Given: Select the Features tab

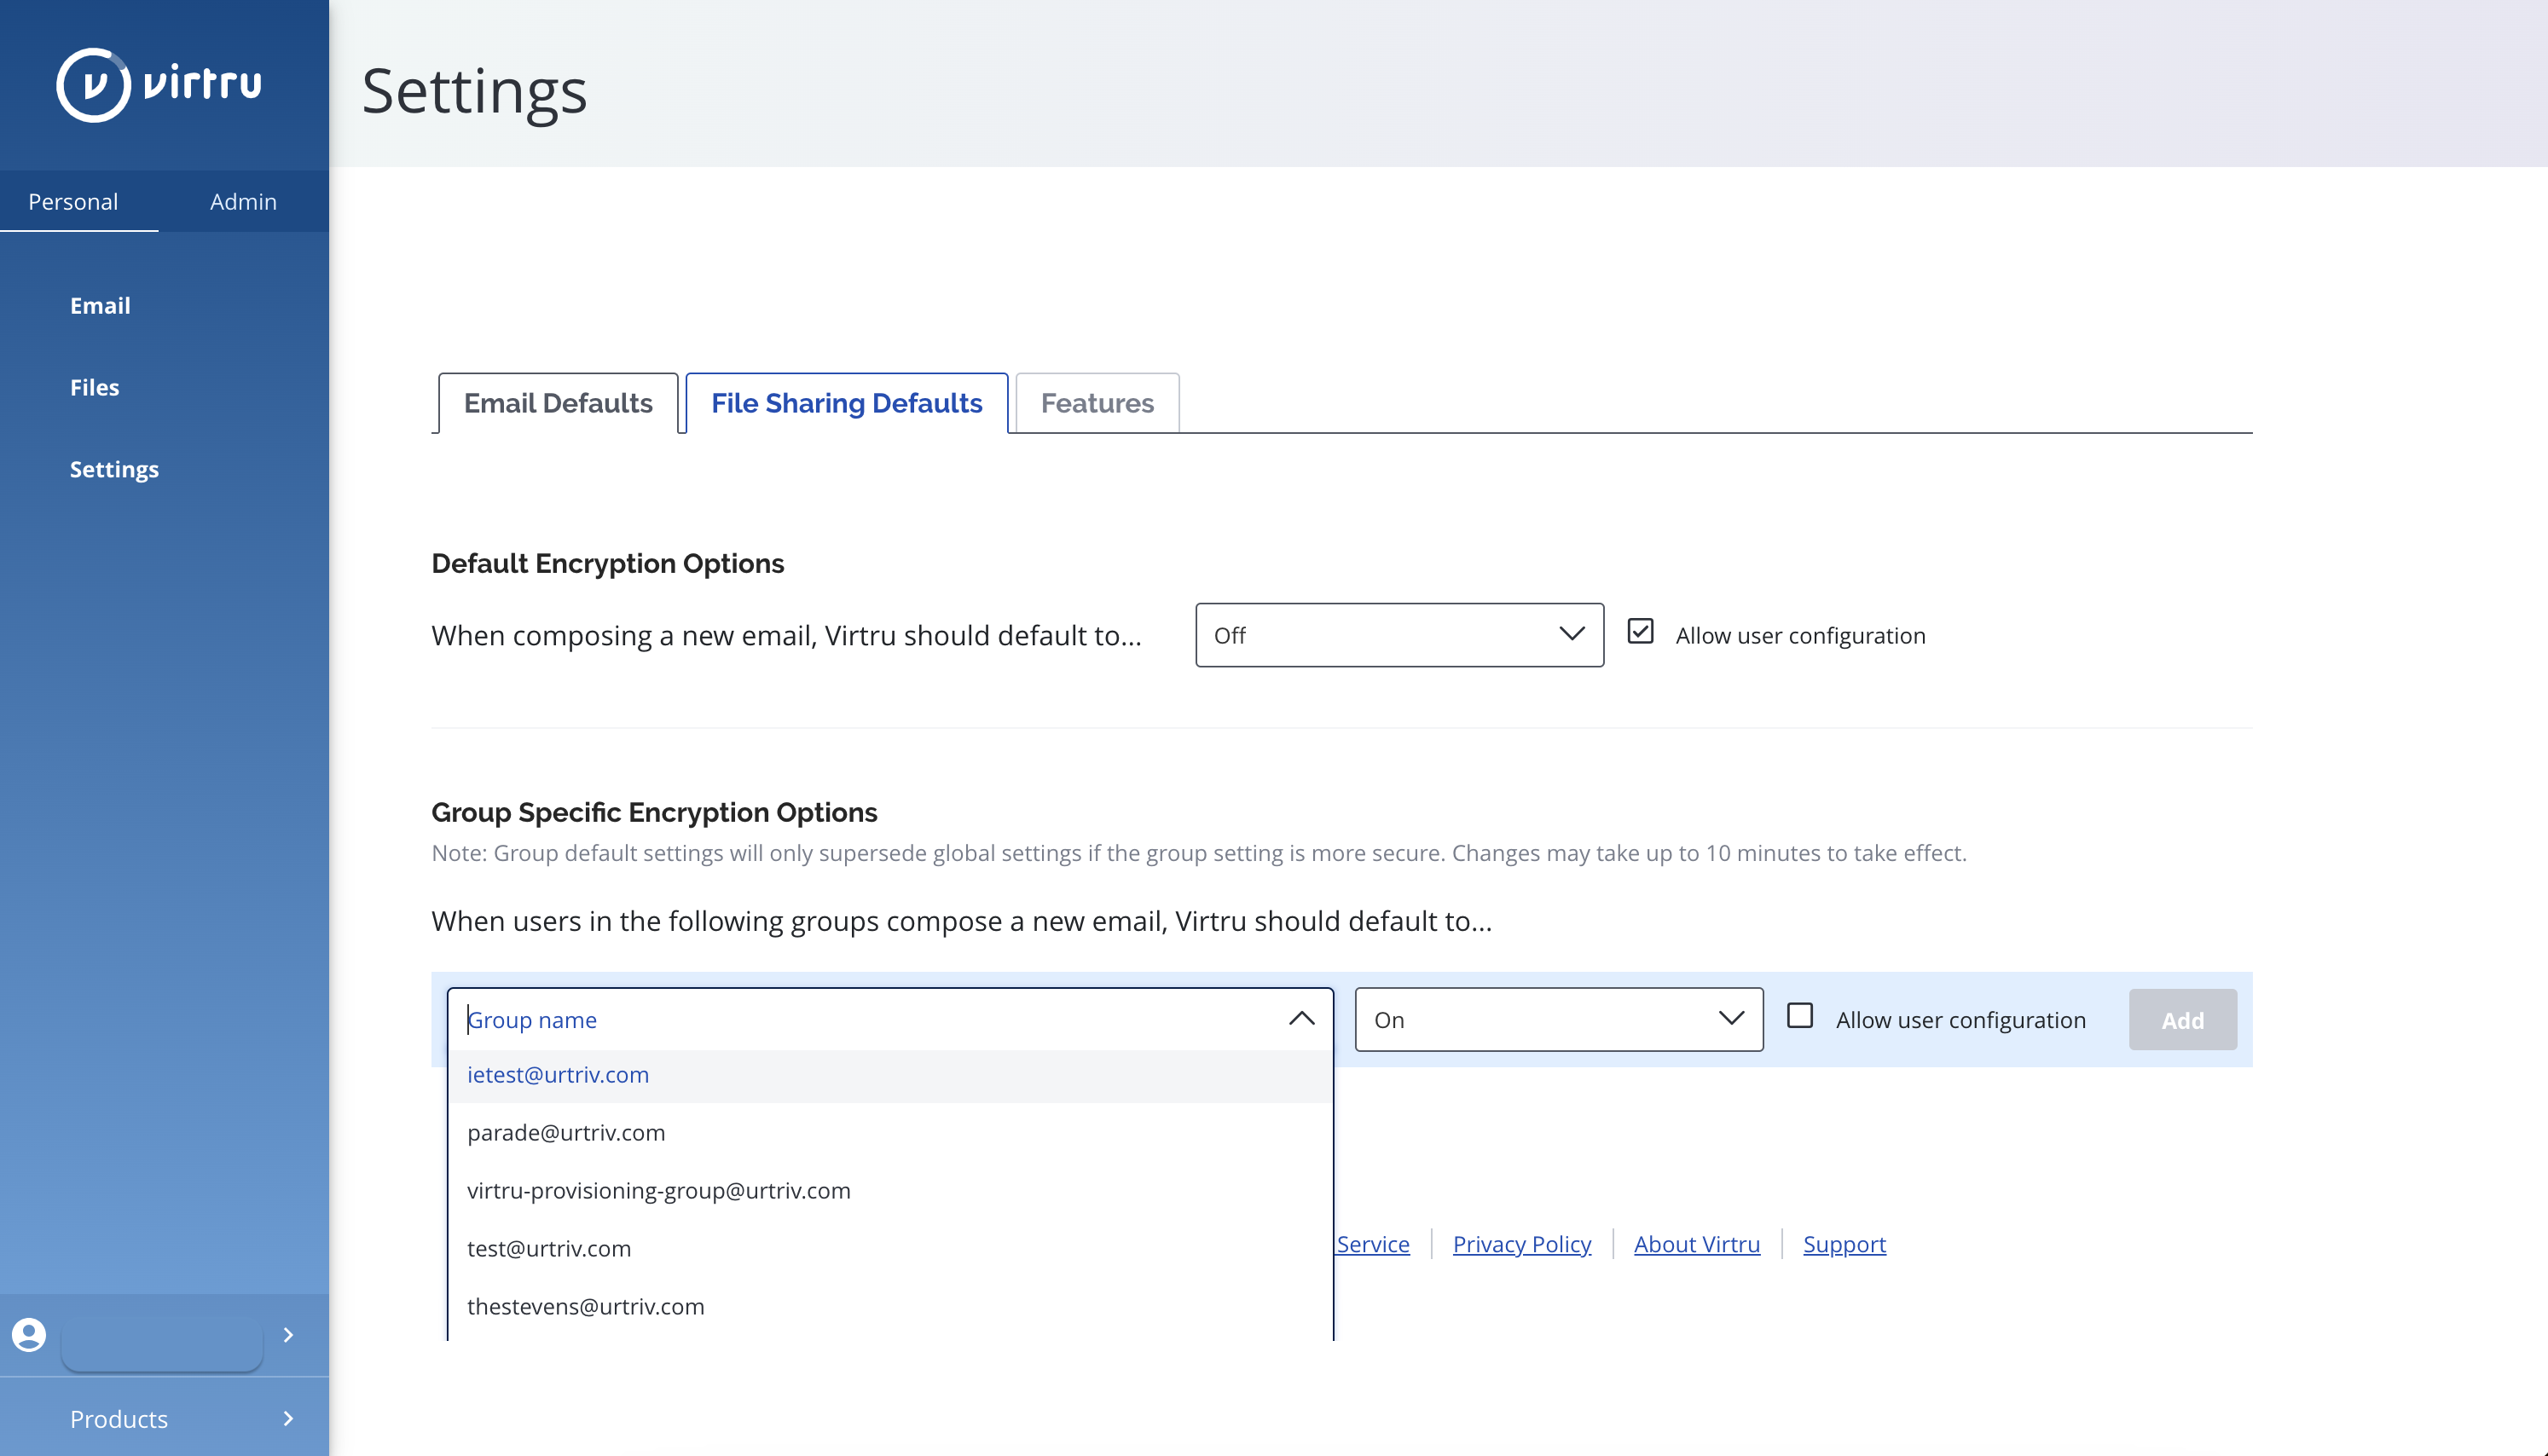Looking at the screenshot, I should click(1097, 403).
